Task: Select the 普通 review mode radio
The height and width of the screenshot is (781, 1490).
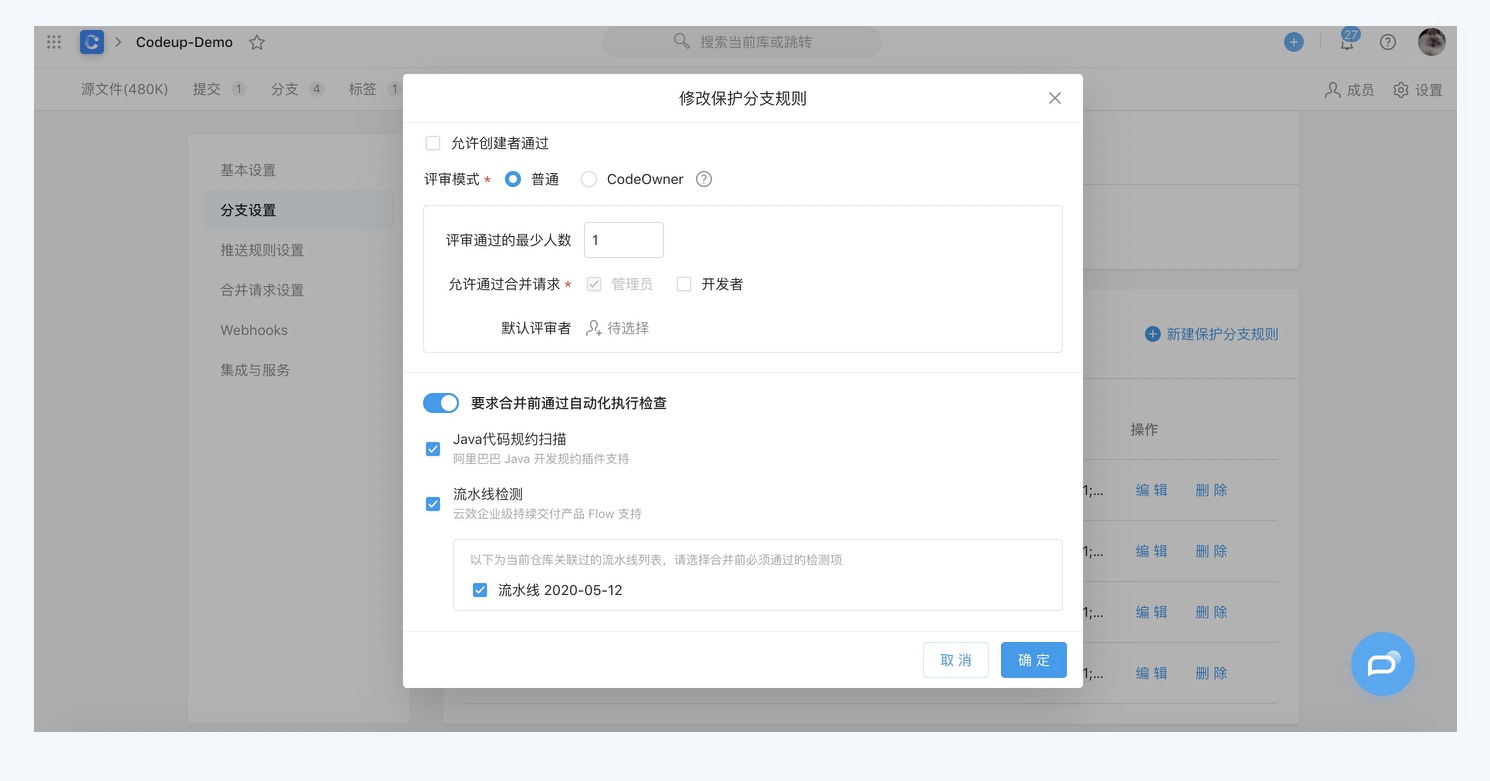Action: [x=513, y=179]
